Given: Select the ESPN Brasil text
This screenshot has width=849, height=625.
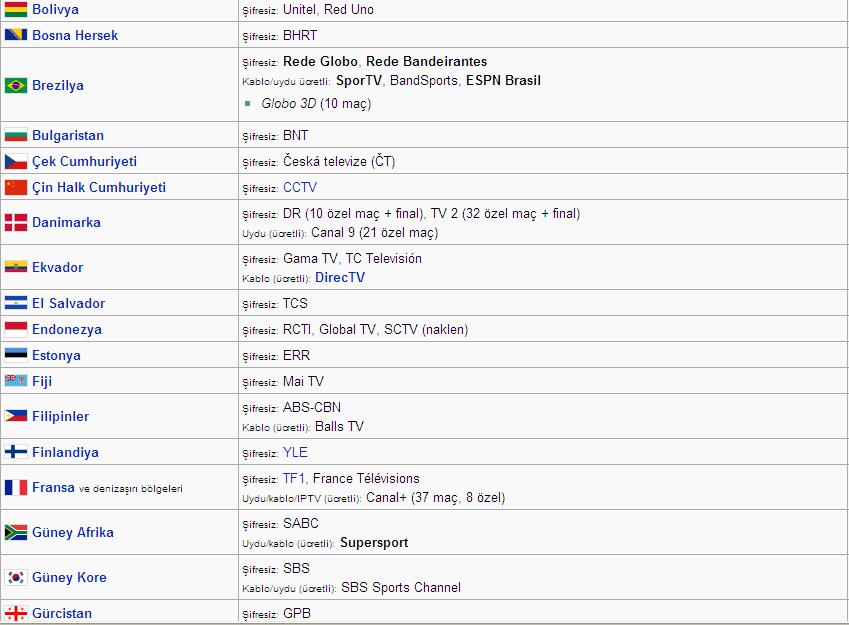Looking at the screenshot, I should tap(504, 80).
